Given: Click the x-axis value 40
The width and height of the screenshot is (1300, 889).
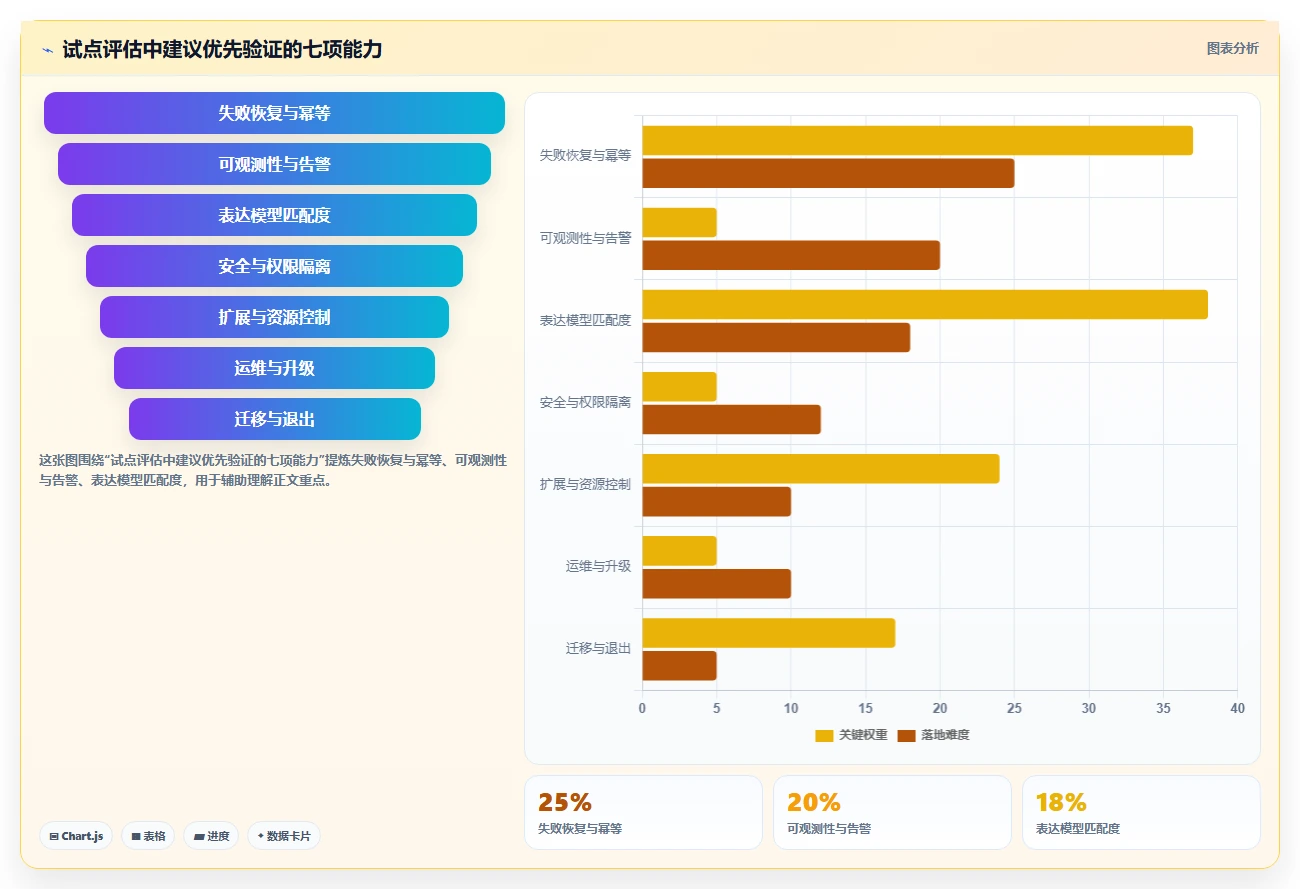Looking at the screenshot, I should pos(1237,708).
